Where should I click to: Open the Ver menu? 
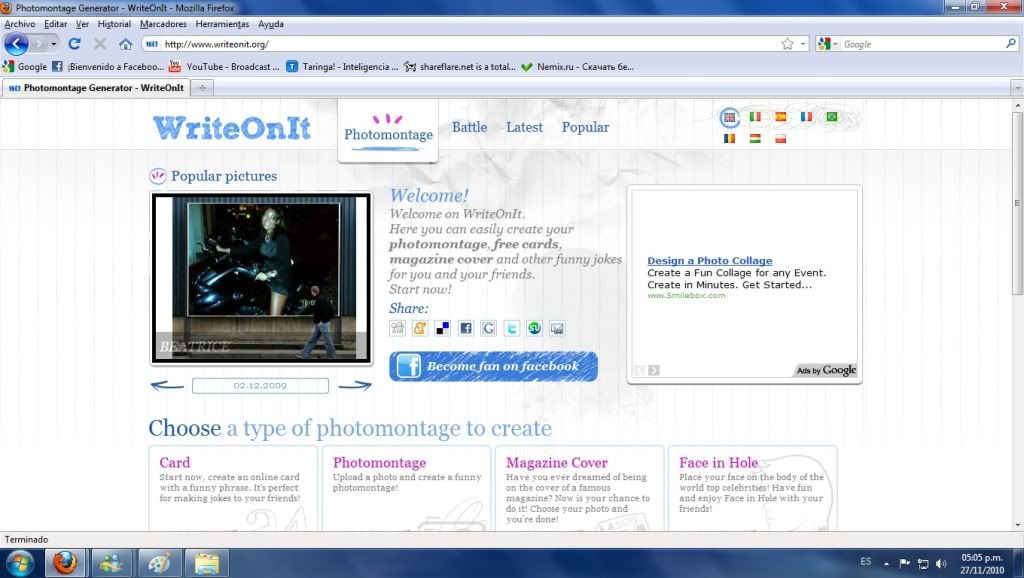pyautogui.click(x=82, y=24)
